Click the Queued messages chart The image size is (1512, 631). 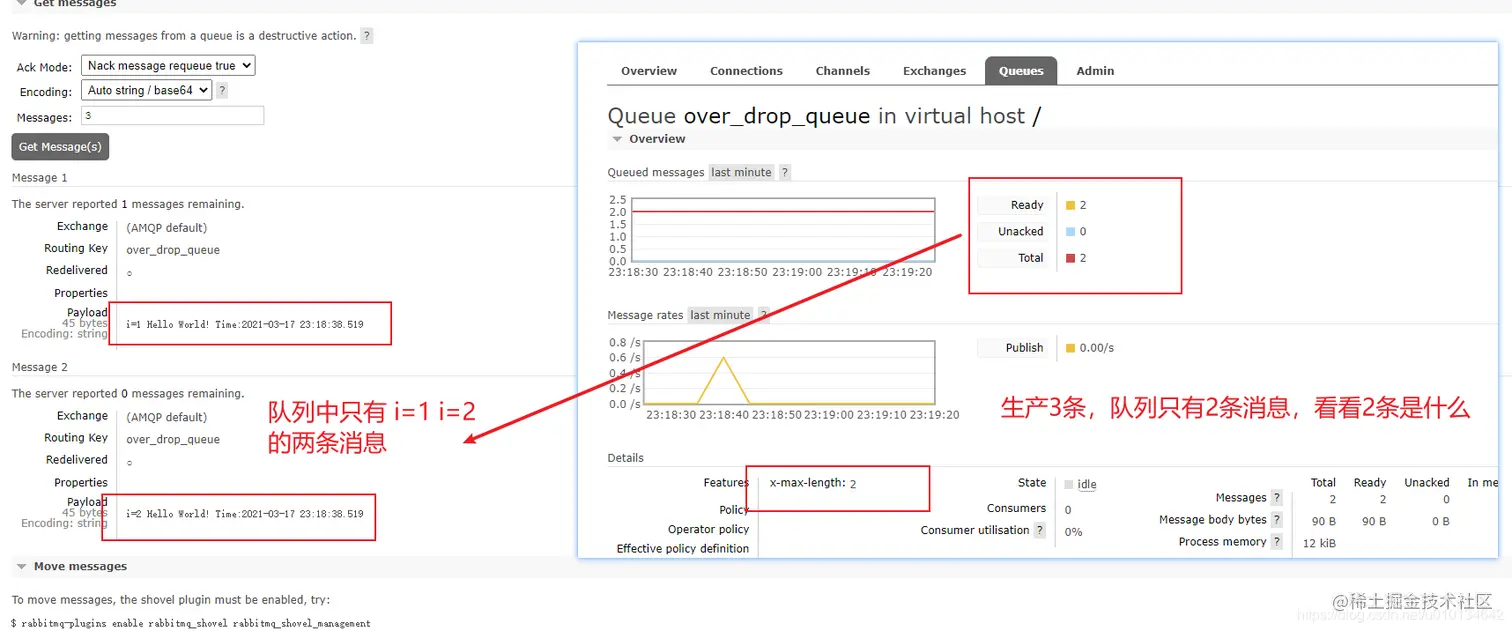[x=782, y=230]
